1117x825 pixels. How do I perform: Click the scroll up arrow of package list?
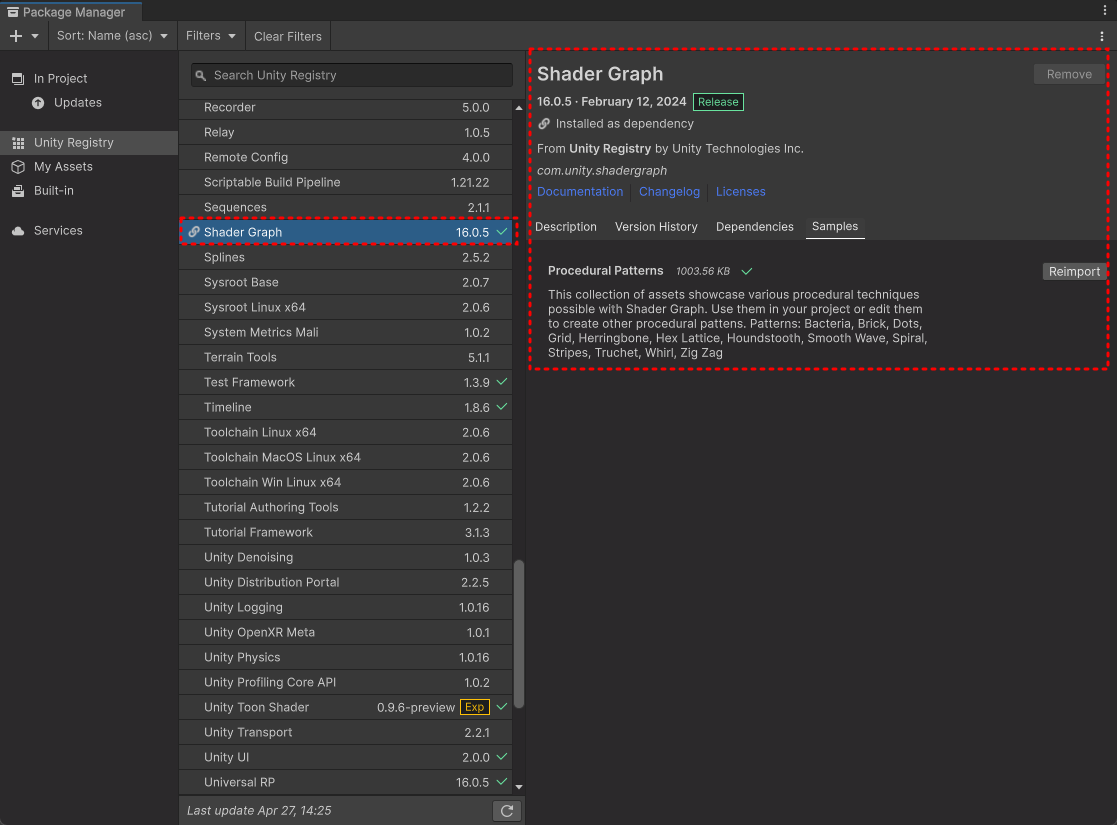pyautogui.click(x=519, y=108)
